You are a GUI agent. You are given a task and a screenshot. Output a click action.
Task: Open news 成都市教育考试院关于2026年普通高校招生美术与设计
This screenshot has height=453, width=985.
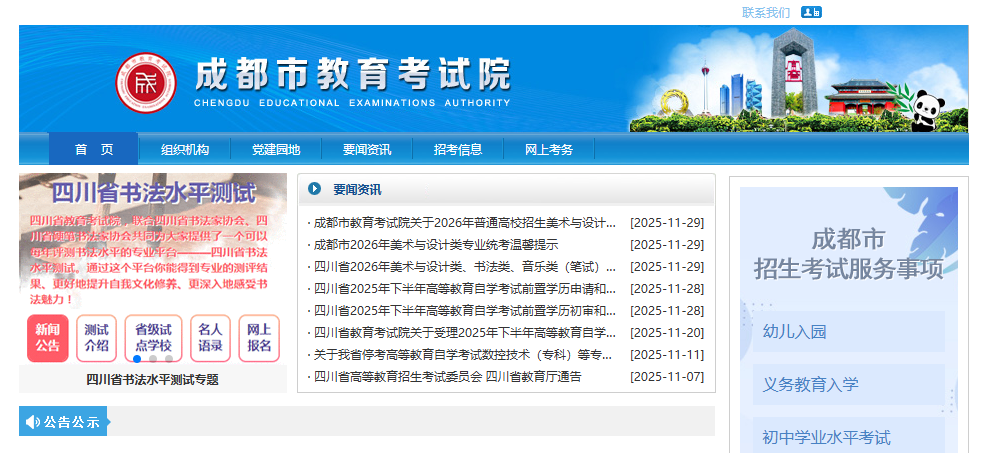465,223
